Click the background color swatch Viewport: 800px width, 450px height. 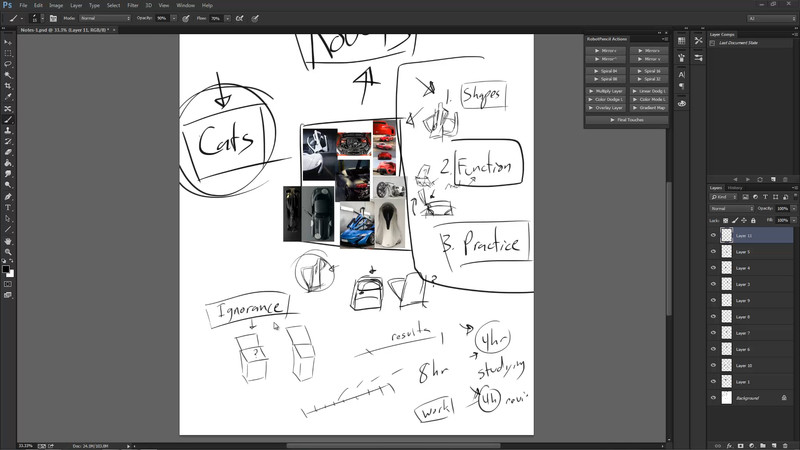(10, 273)
